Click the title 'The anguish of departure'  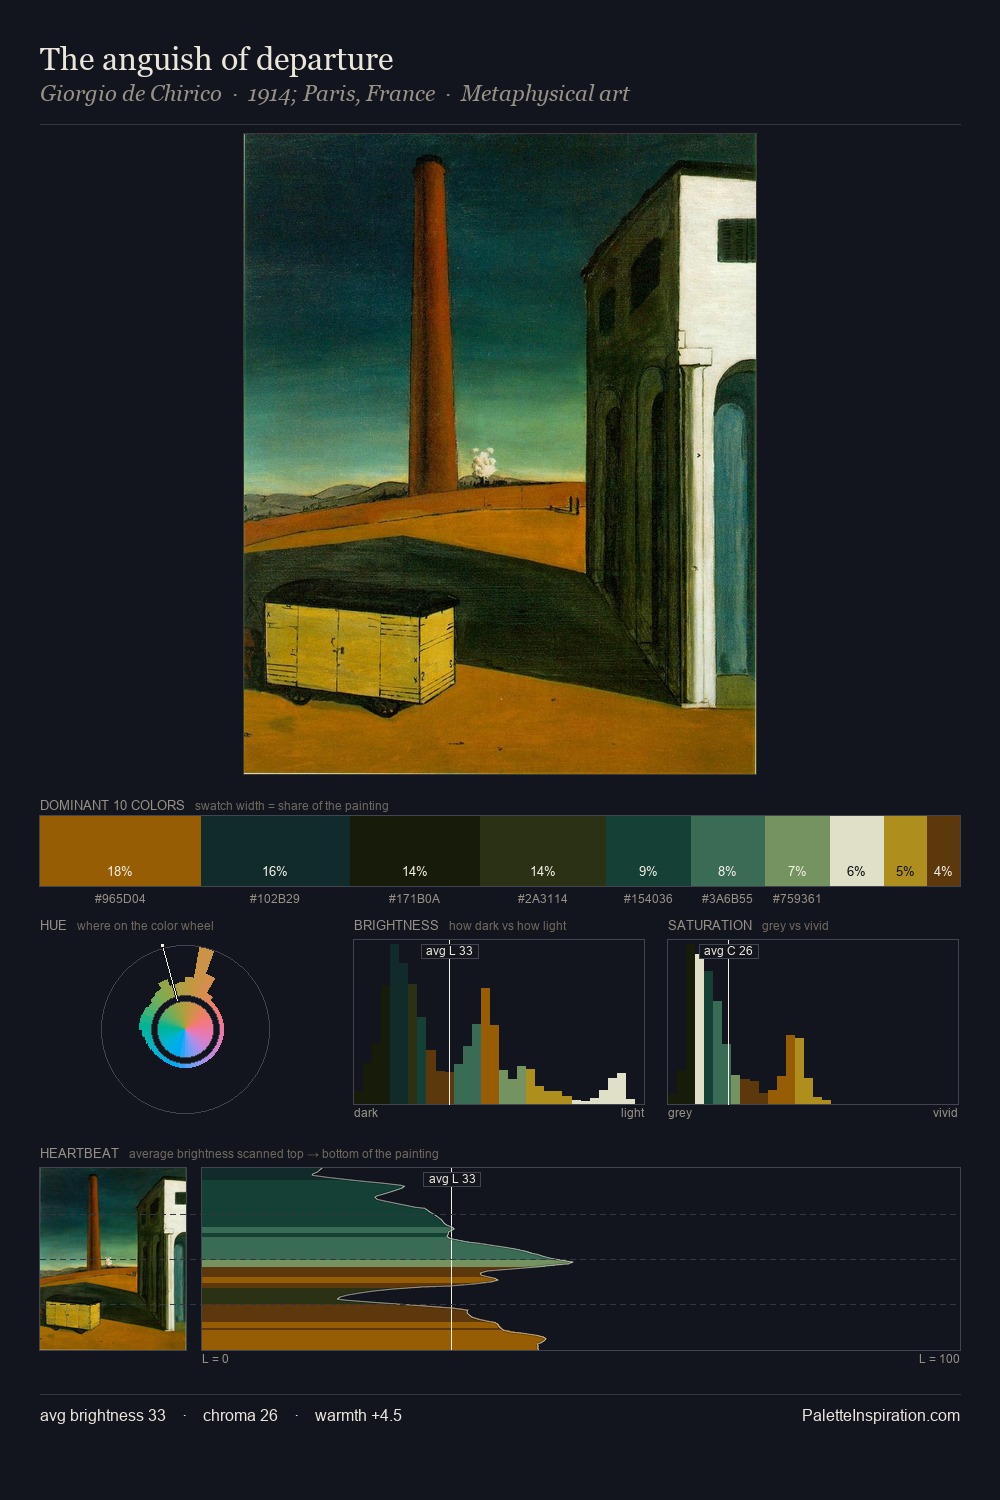click(x=217, y=59)
